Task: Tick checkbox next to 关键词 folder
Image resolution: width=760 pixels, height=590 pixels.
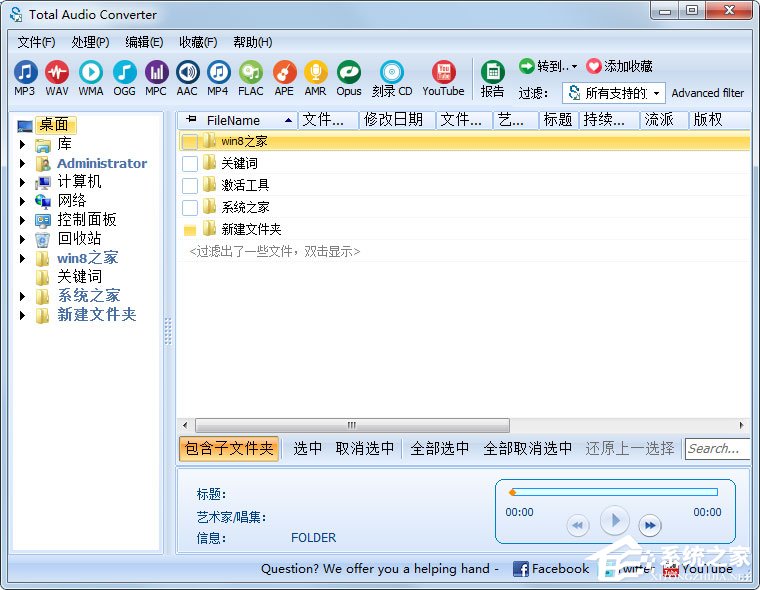Action: 190,163
